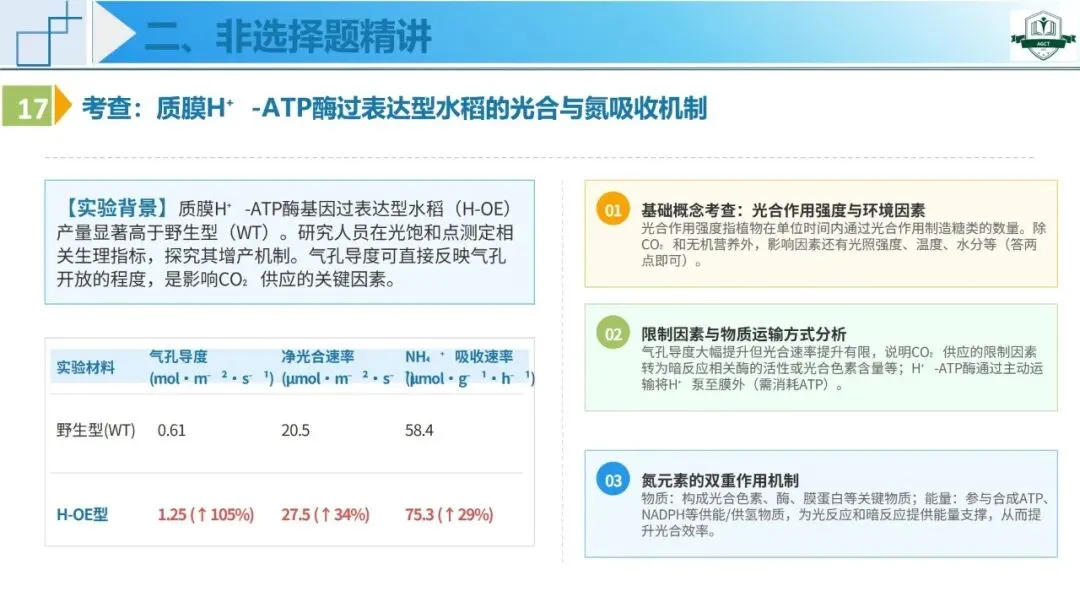Screen dimensions: 1080x608
Task: Click heading 氮元素的双重作用机制
Action: click(x=720, y=480)
